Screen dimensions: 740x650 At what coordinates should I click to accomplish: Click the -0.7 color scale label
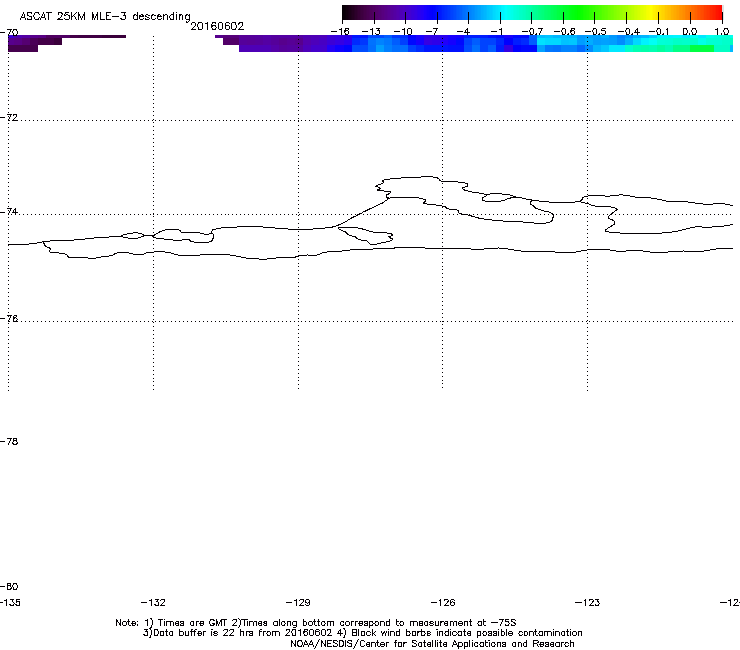point(531,32)
